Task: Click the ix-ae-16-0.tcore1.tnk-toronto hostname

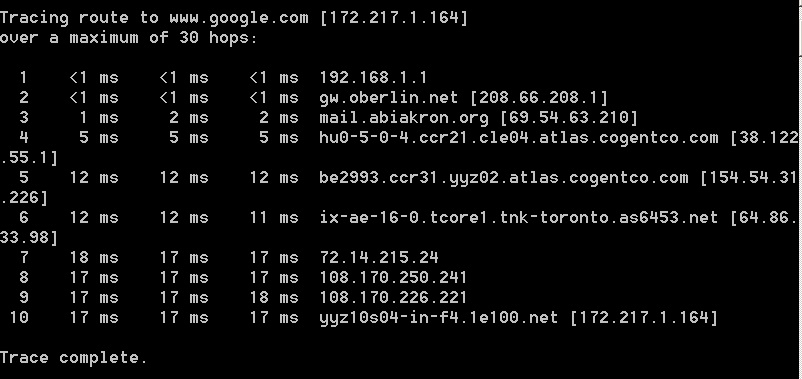Action: point(519,218)
